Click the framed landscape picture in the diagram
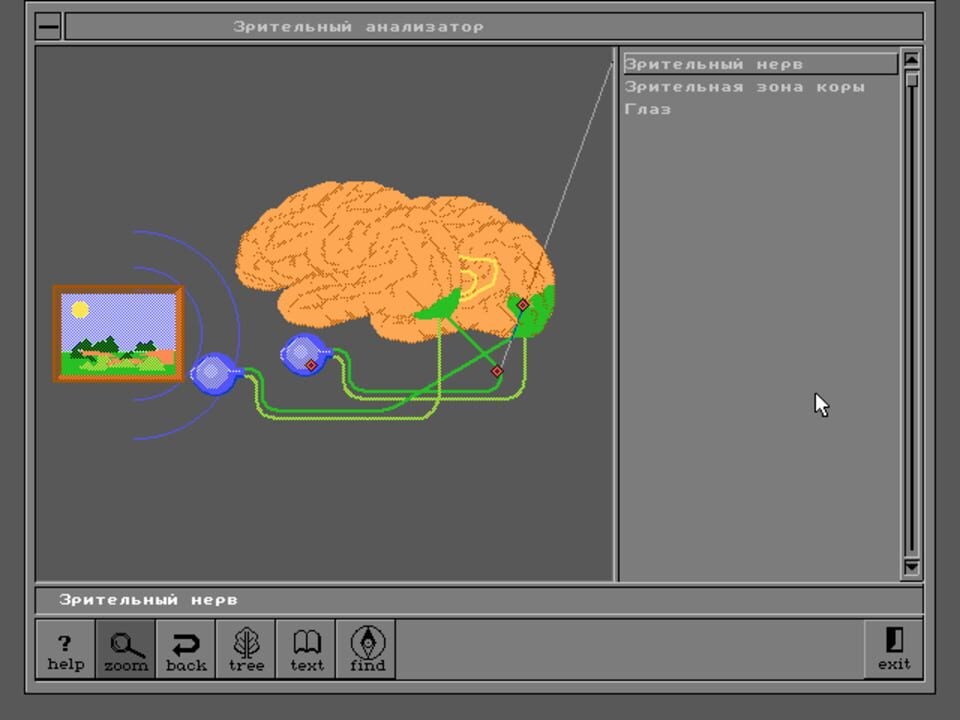The width and height of the screenshot is (960, 720). pyautogui.click(x=118, y=332)
